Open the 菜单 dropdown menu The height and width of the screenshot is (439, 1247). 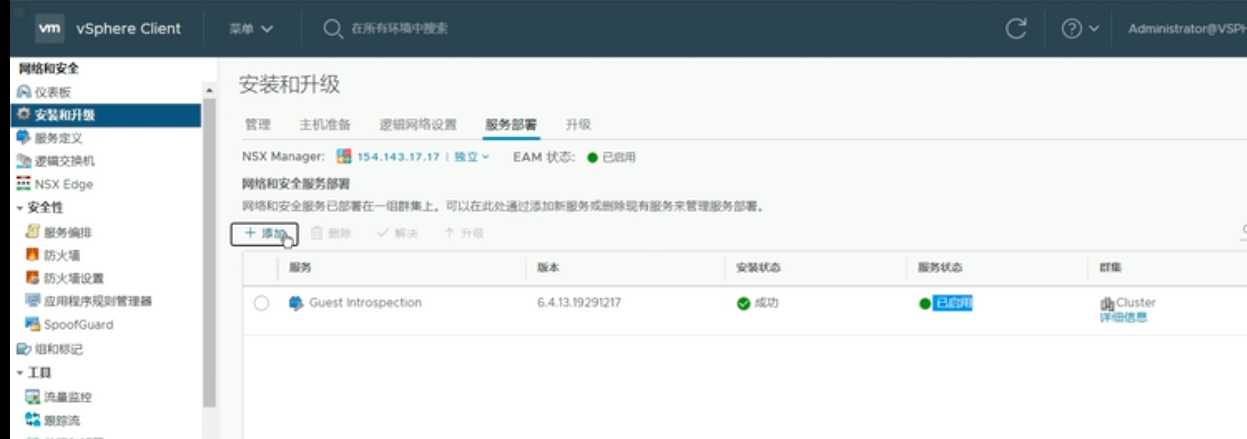click(x=251, y=29)
